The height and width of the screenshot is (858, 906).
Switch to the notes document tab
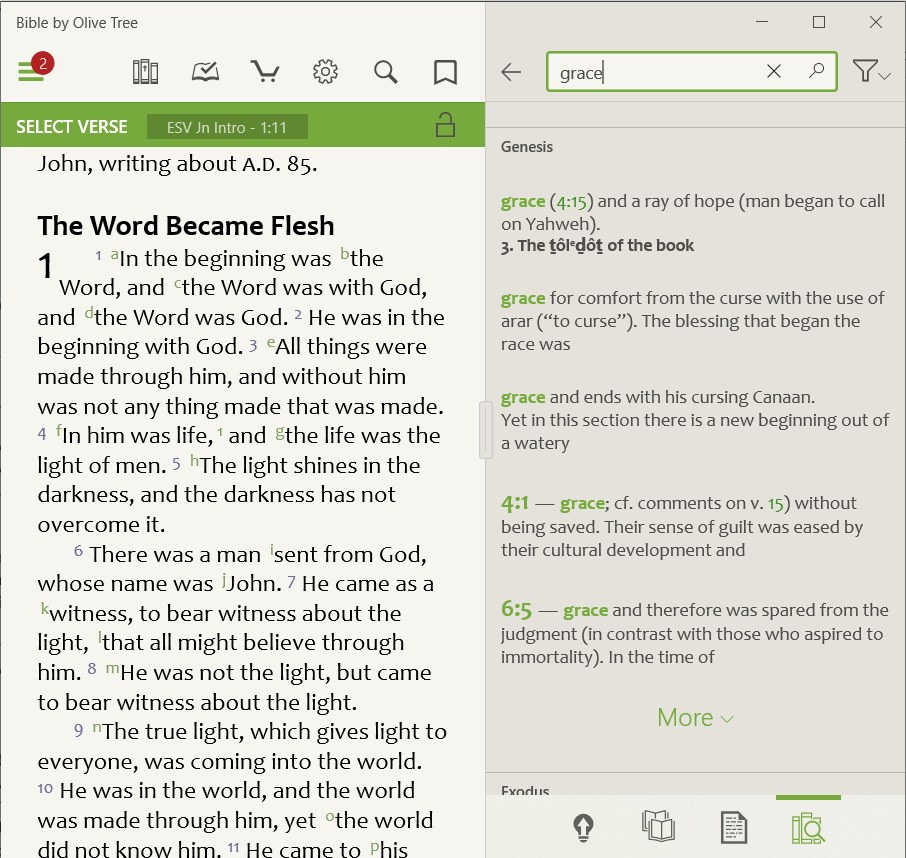click(x=734, y=827)
